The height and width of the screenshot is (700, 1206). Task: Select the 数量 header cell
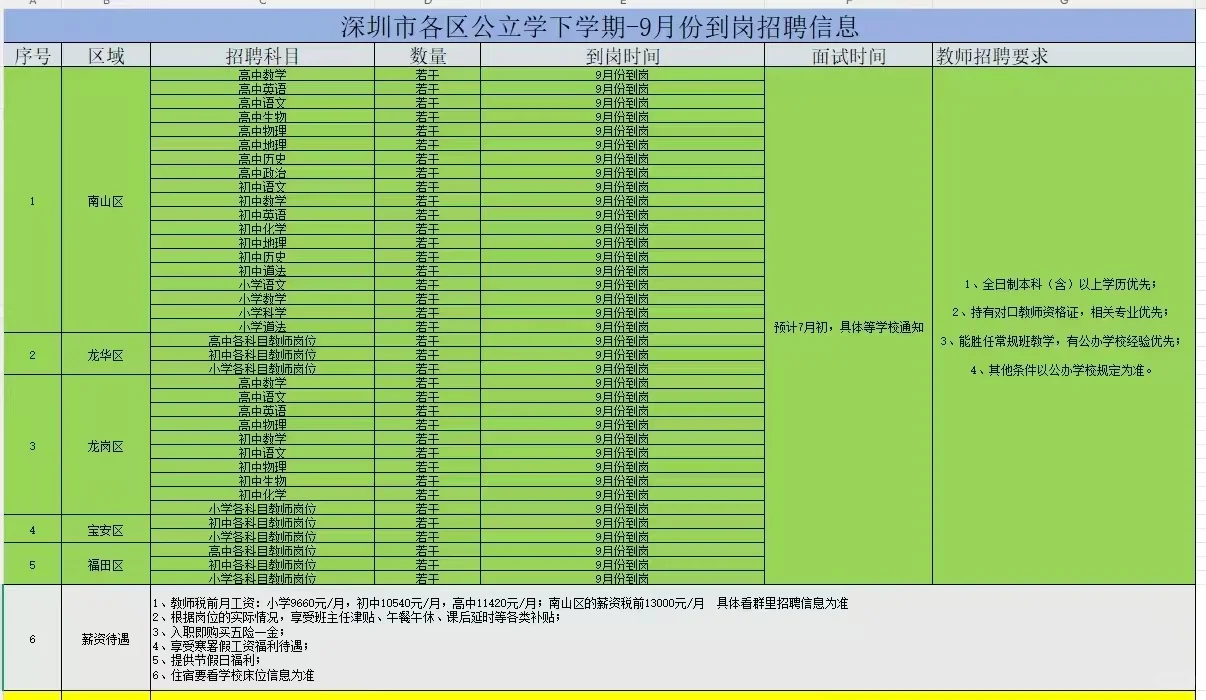428,56
